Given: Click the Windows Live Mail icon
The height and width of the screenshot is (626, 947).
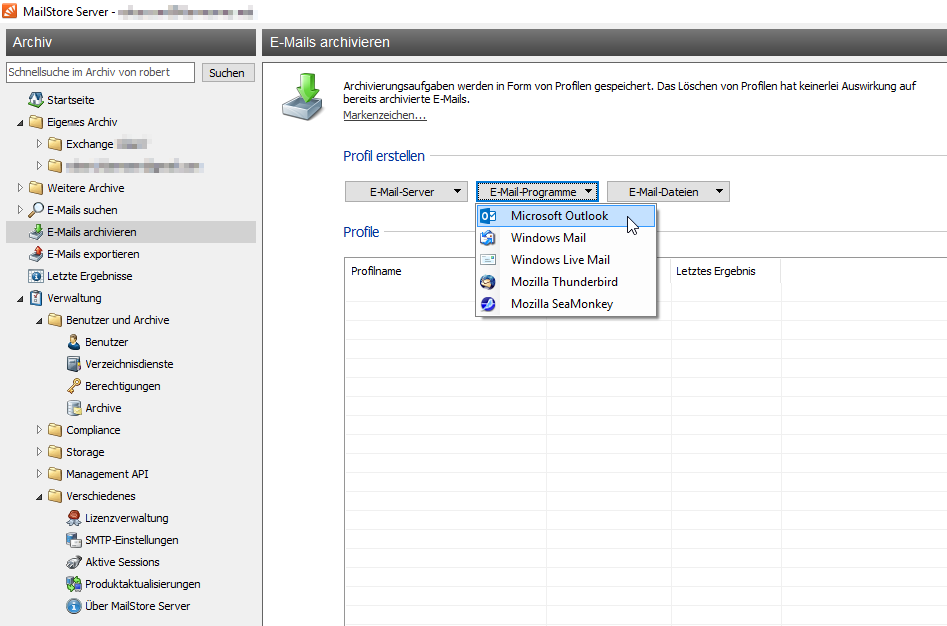Looking at the screenshot, I should point(488,260).
